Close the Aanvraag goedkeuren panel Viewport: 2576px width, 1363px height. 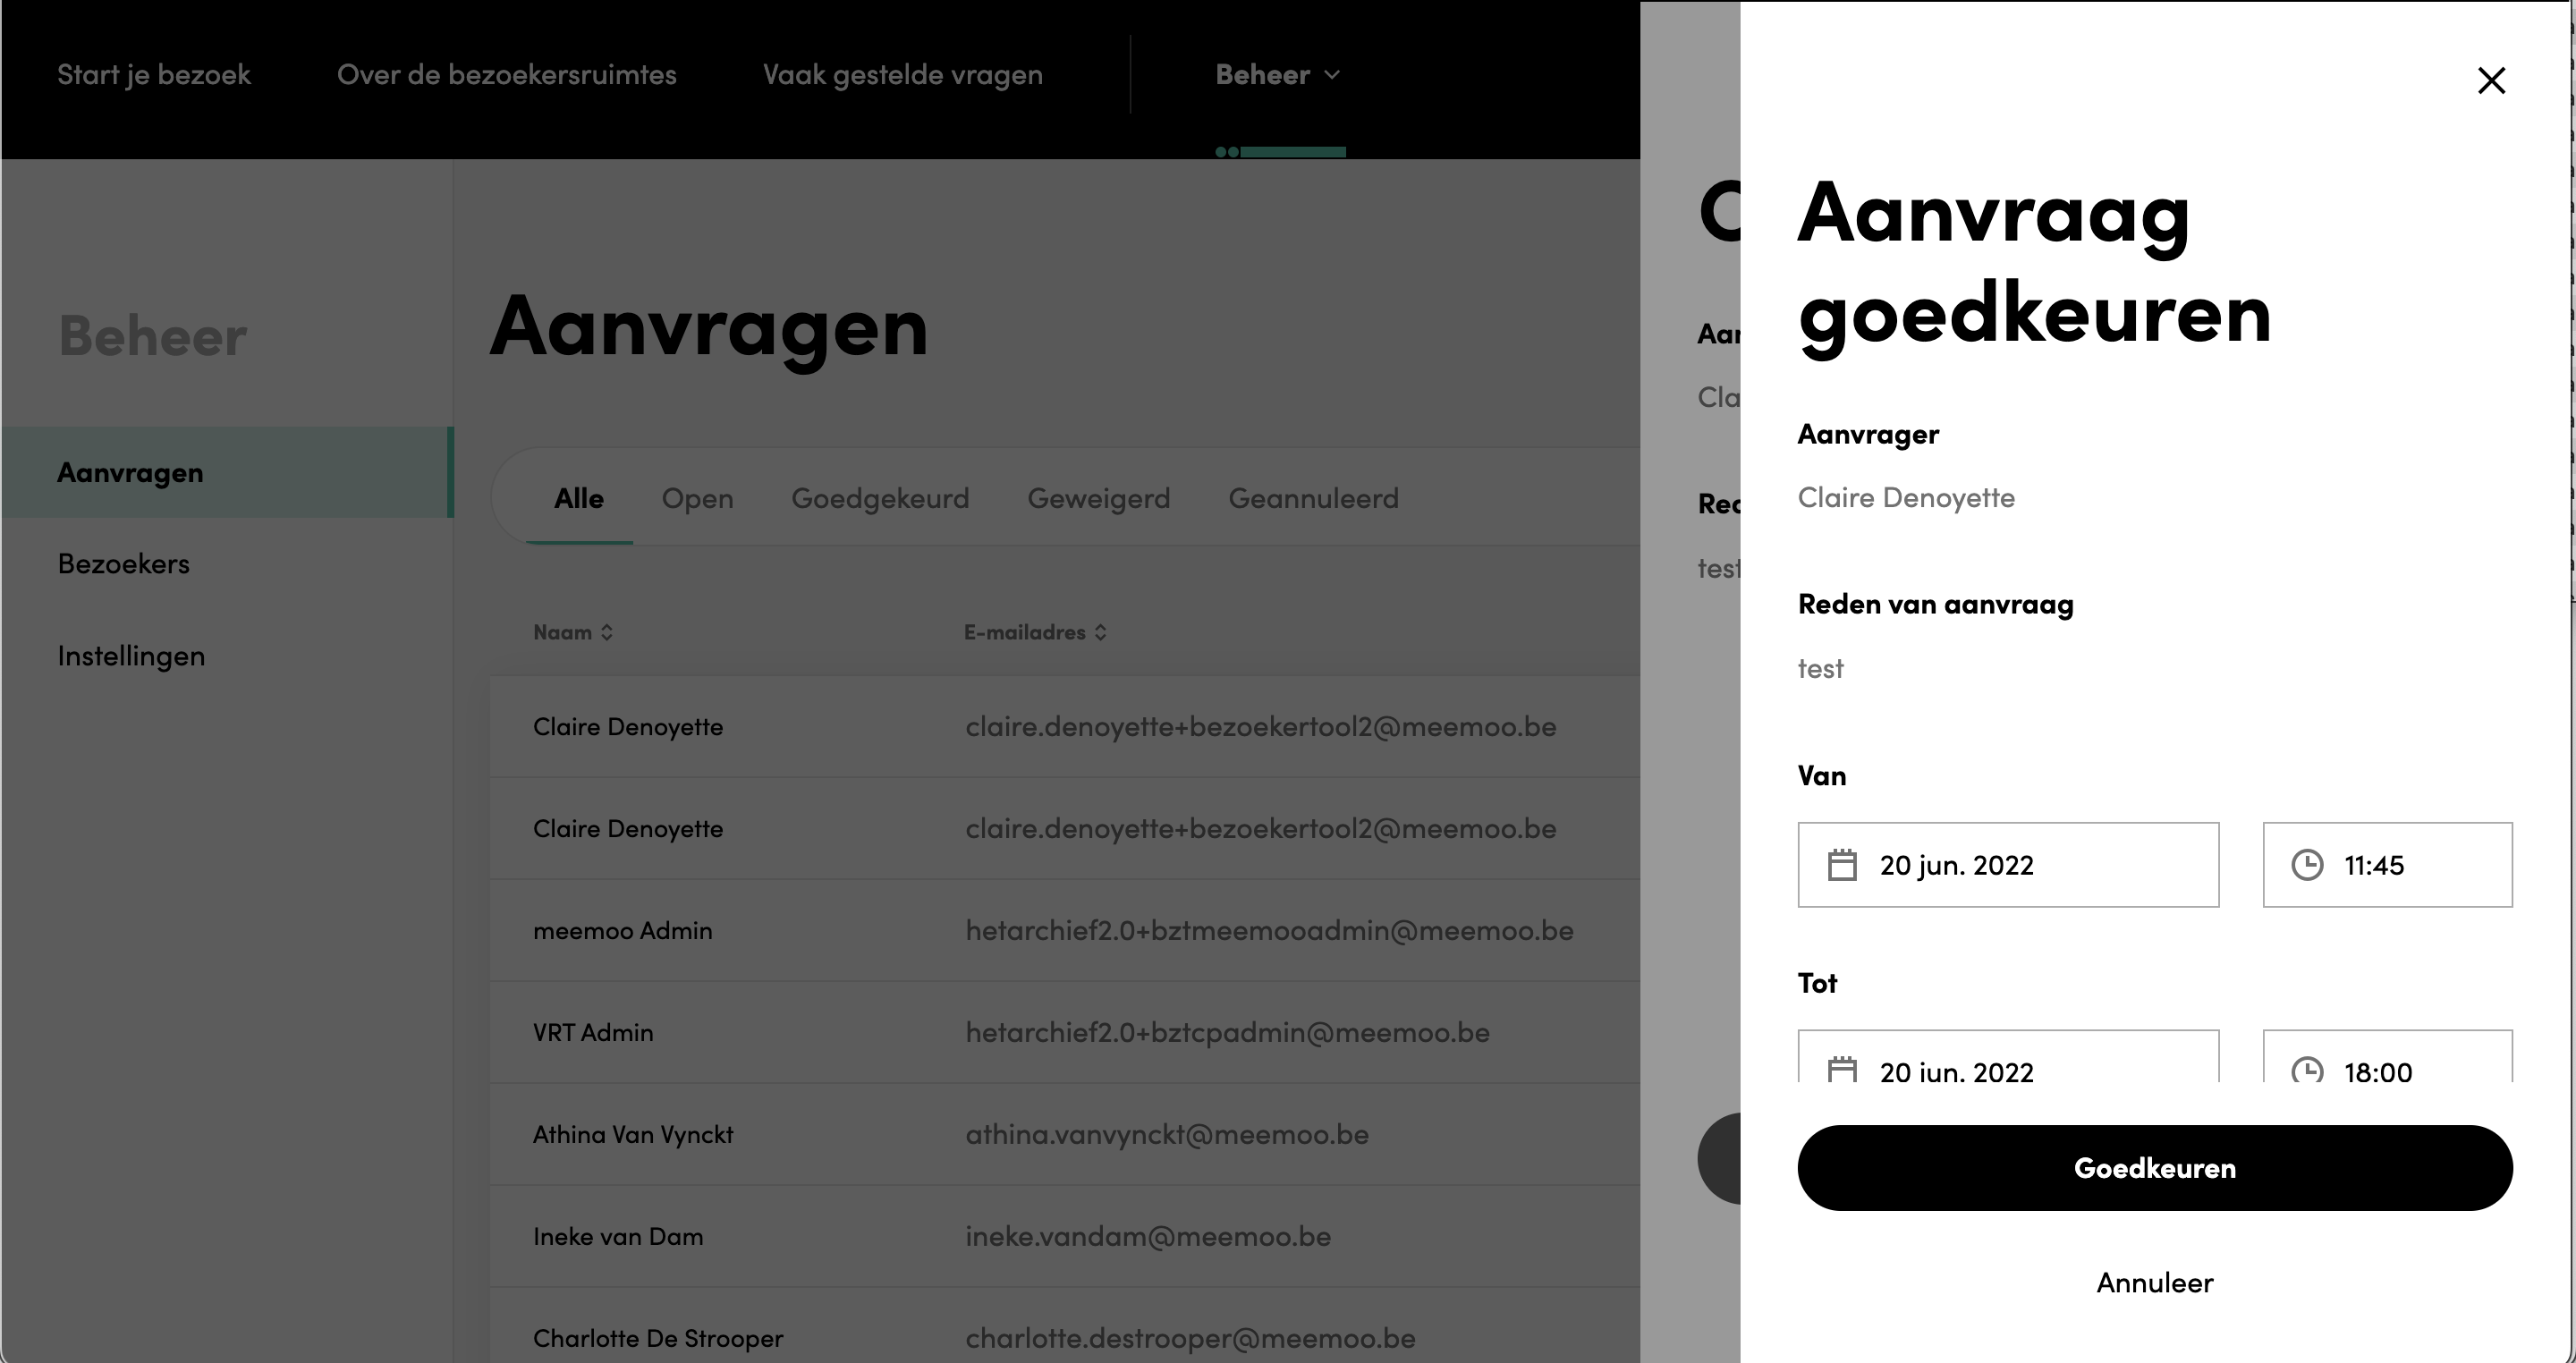(2491, 81)
